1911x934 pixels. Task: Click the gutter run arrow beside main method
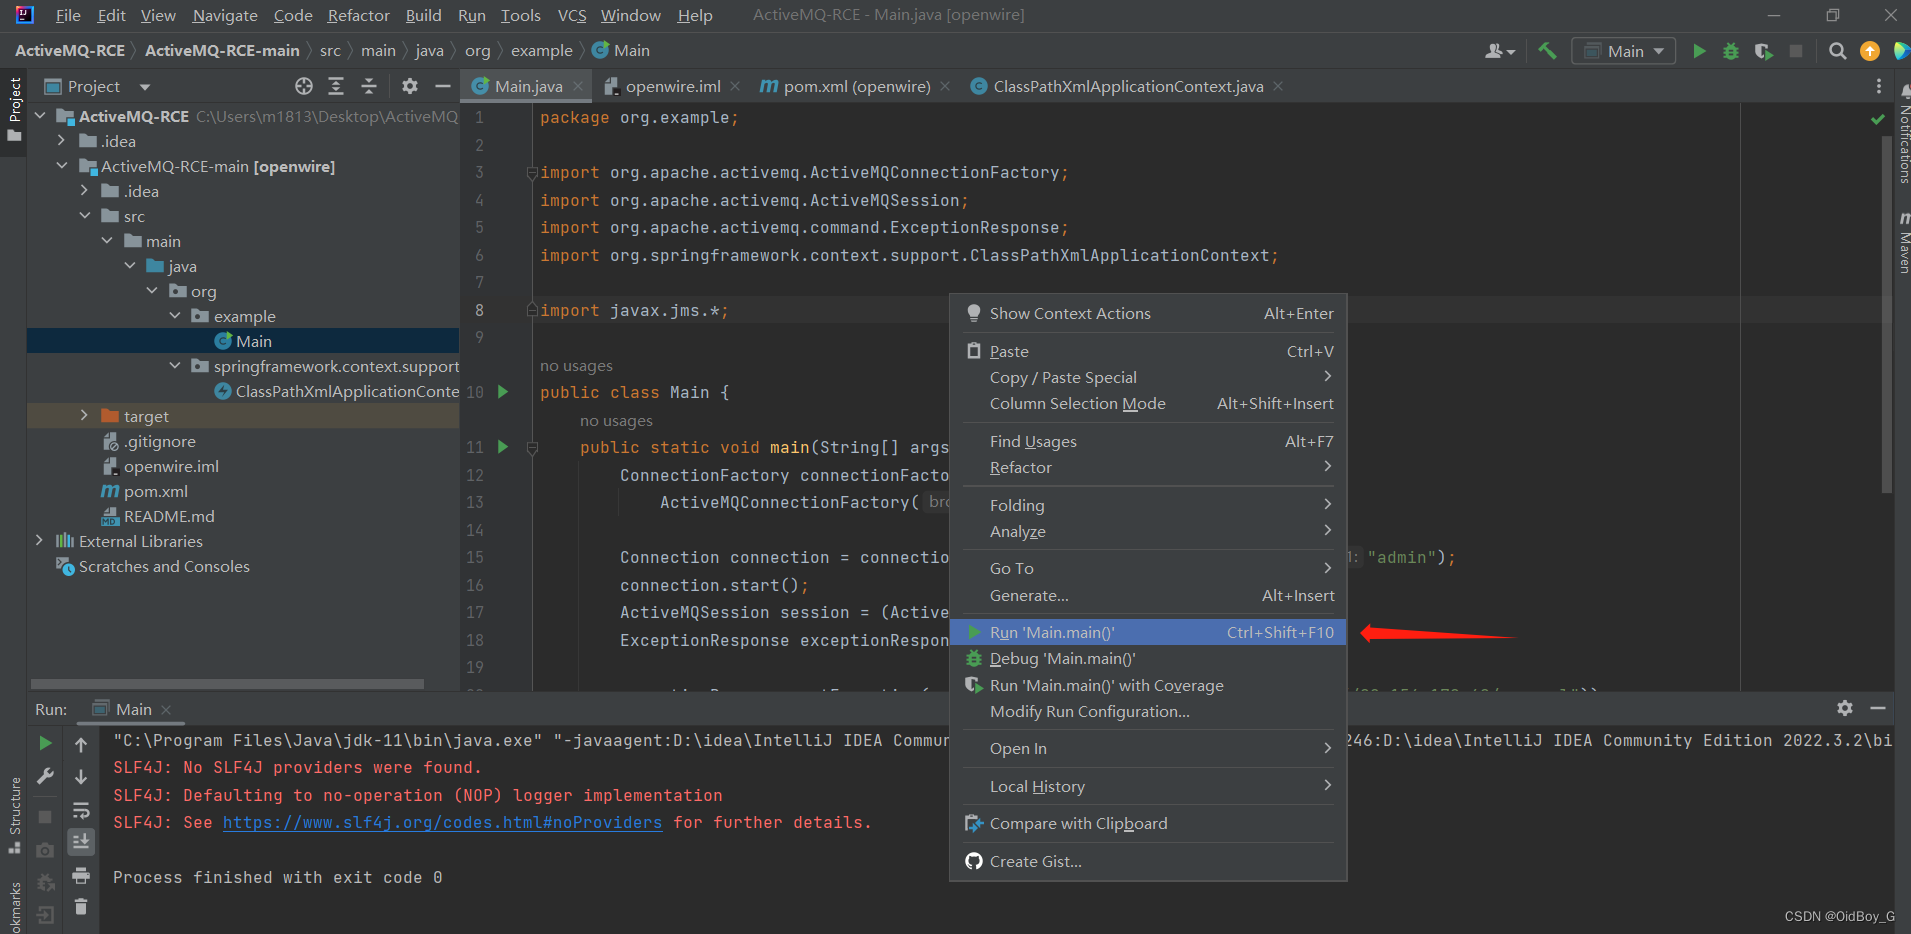coord(503,447)
